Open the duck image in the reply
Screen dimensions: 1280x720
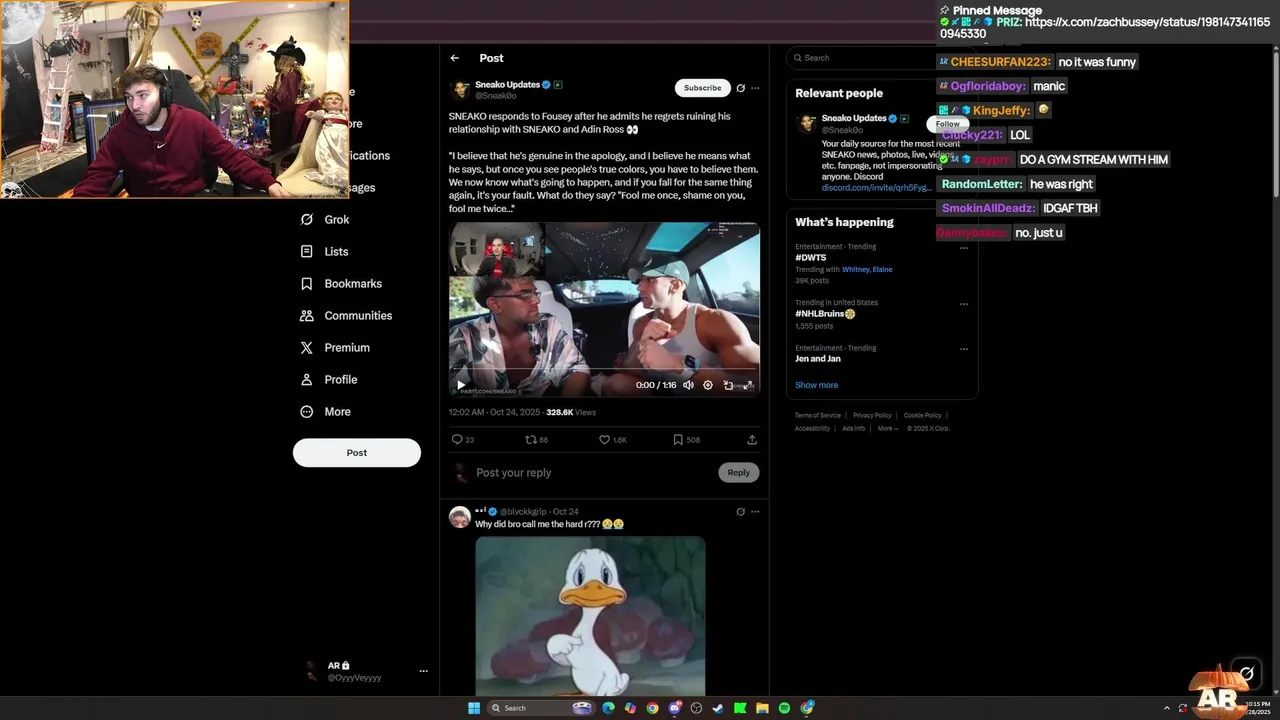click(590, 616)
